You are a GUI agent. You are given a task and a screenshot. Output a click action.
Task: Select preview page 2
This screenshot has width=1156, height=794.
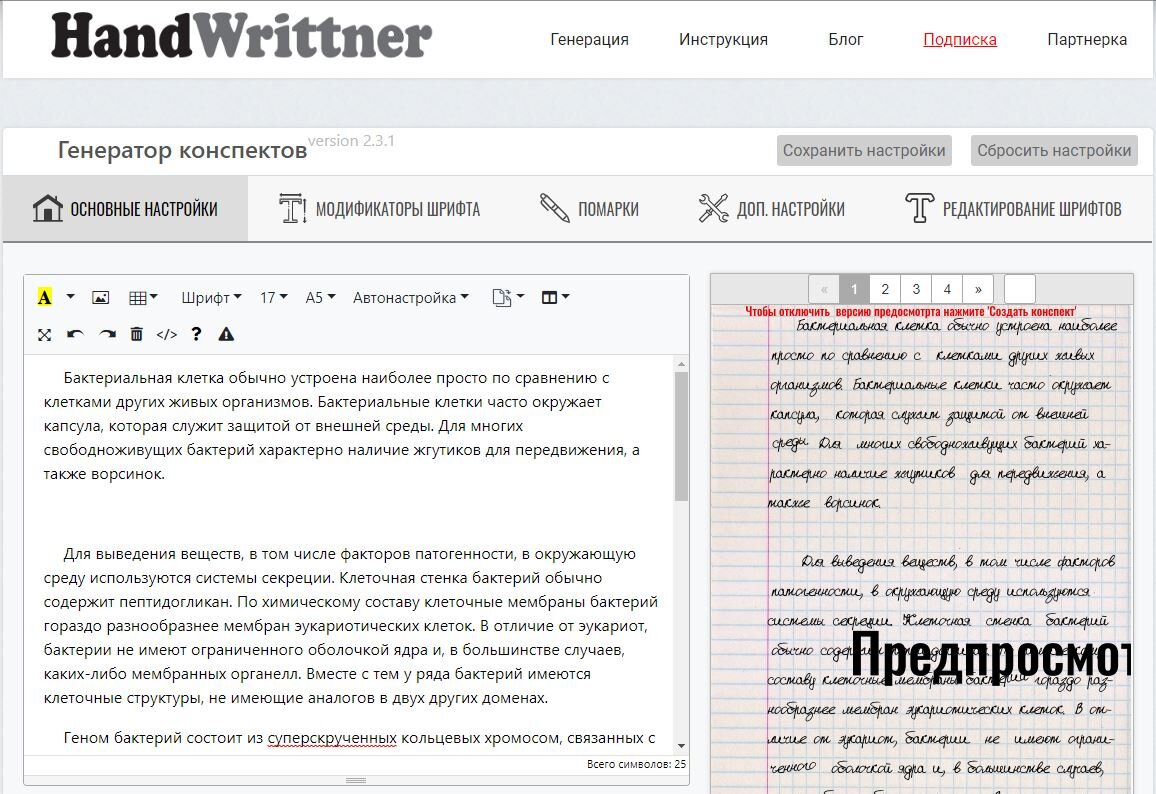(x=885, y=289)
